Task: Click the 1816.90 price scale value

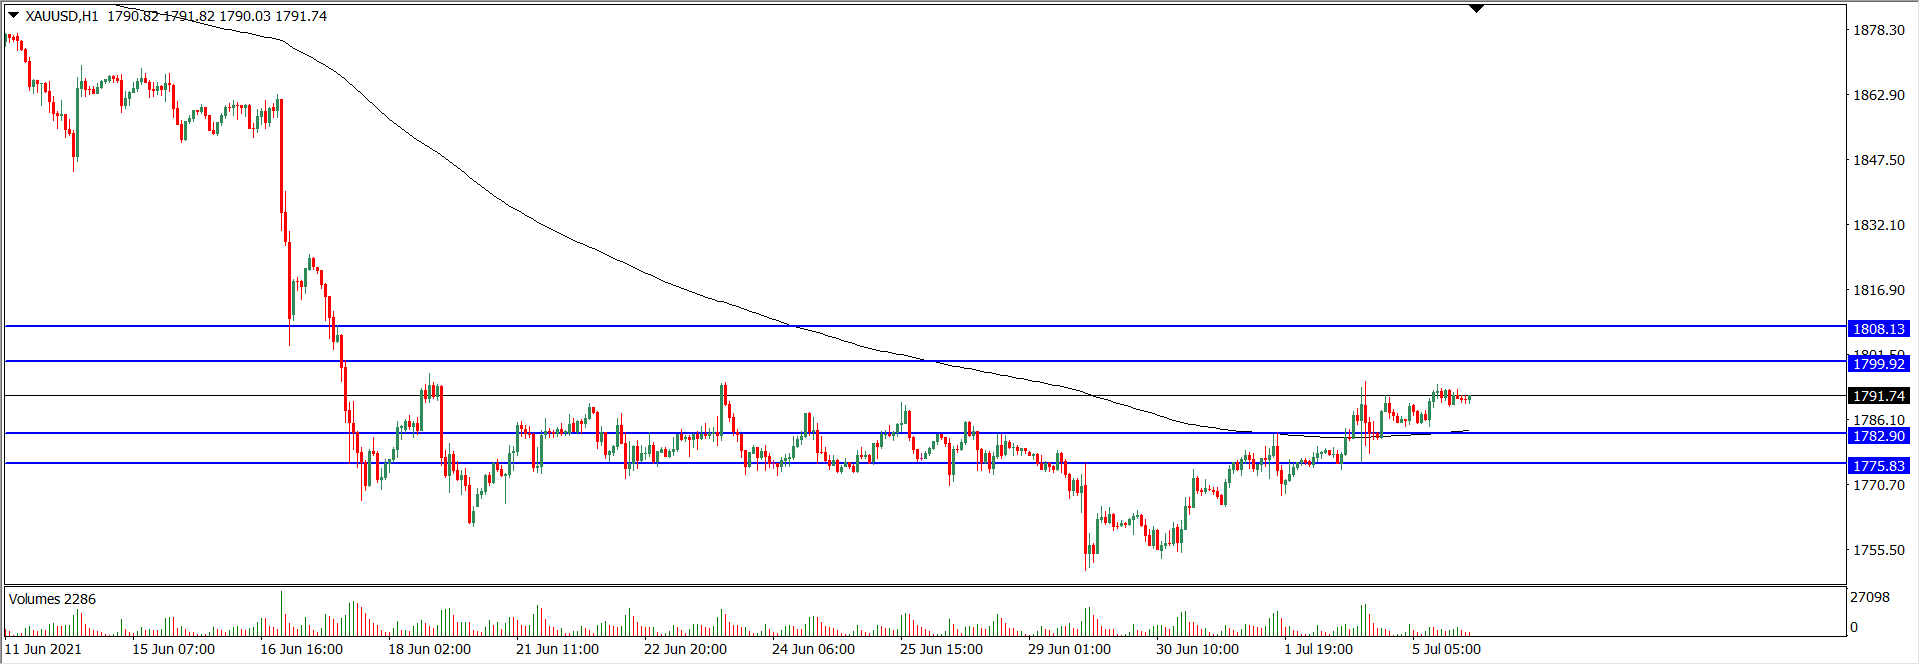Action: (x=1879, y=290)
